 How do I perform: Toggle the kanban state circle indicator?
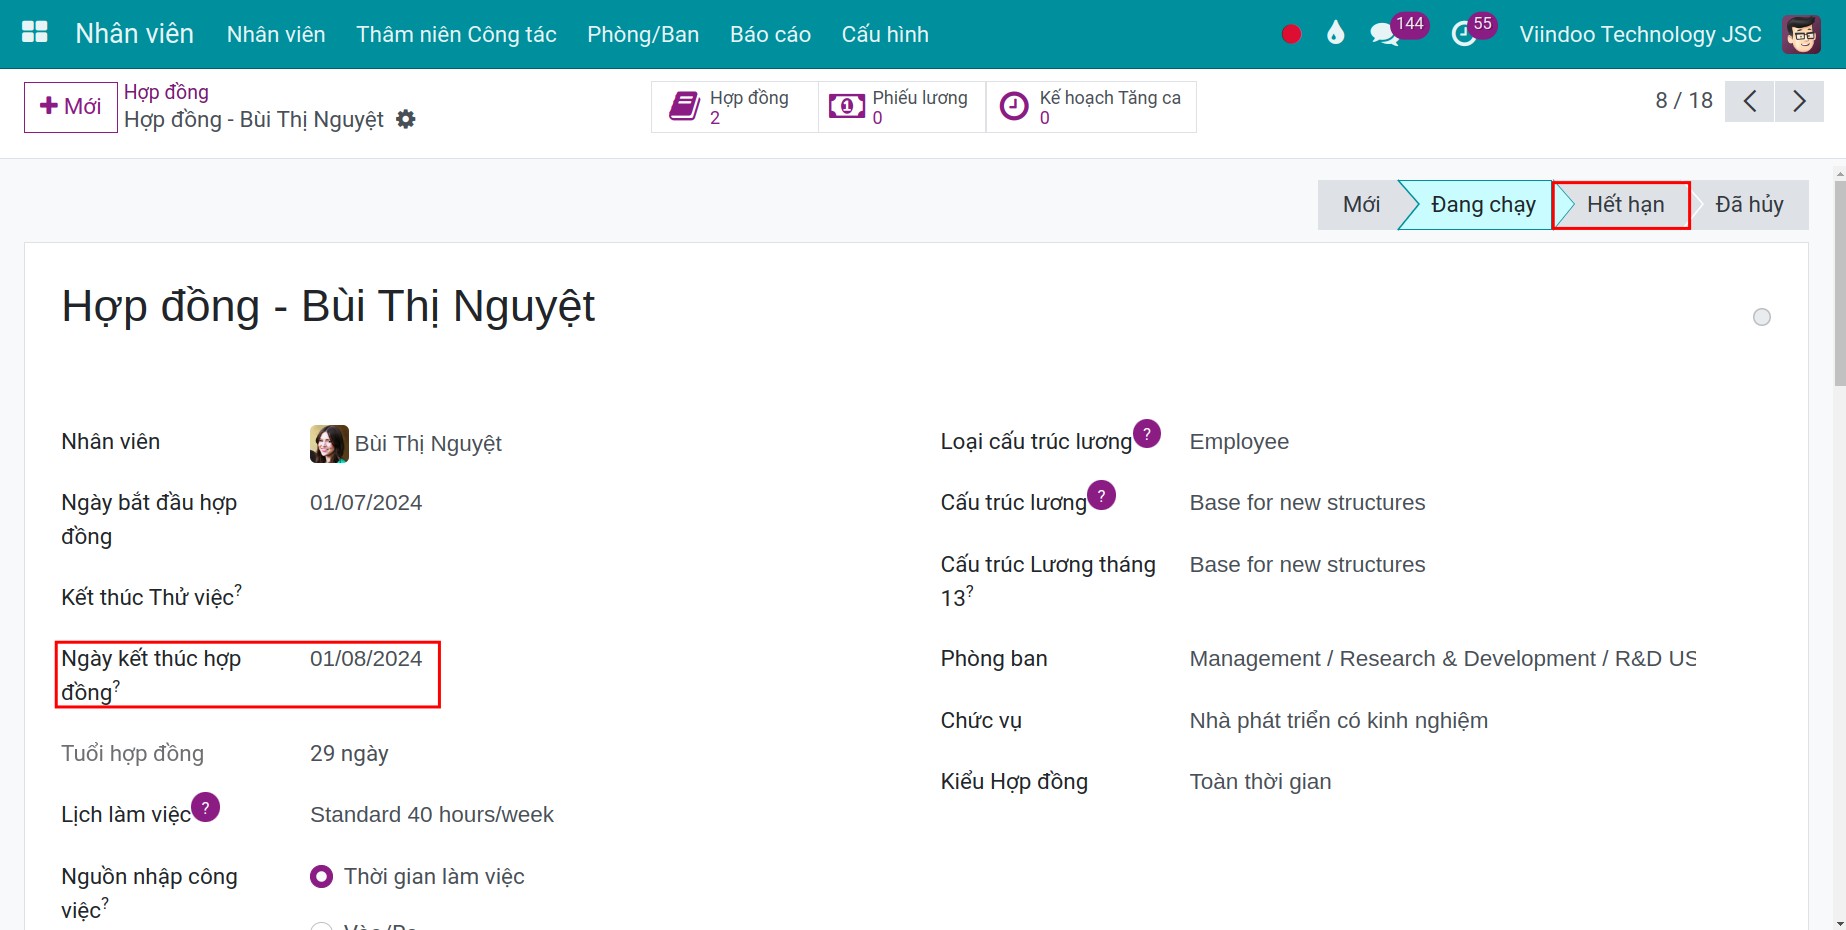click(1762, 317)
